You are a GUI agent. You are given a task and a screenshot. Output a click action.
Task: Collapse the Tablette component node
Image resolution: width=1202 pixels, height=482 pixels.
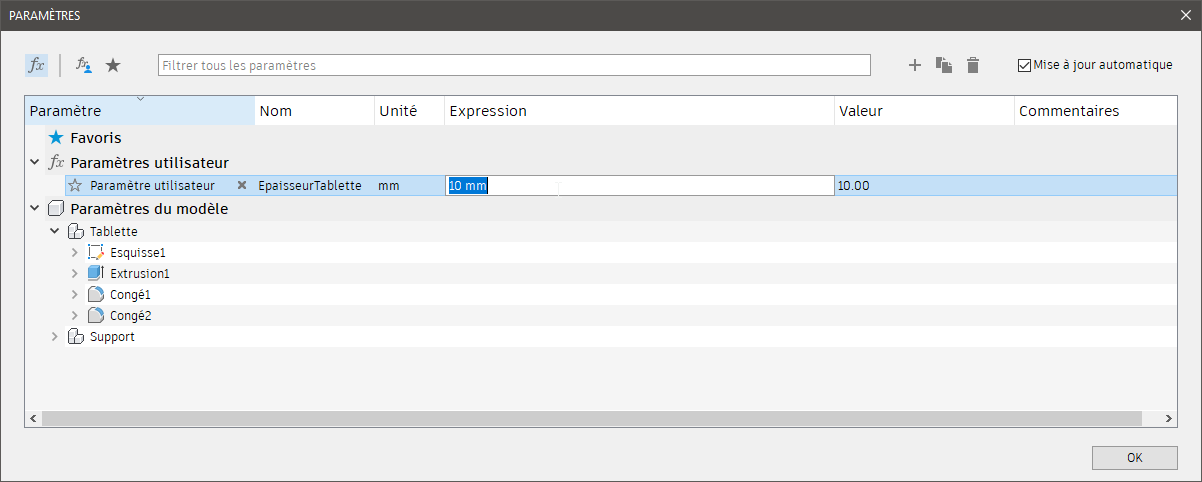coord(55,231)
